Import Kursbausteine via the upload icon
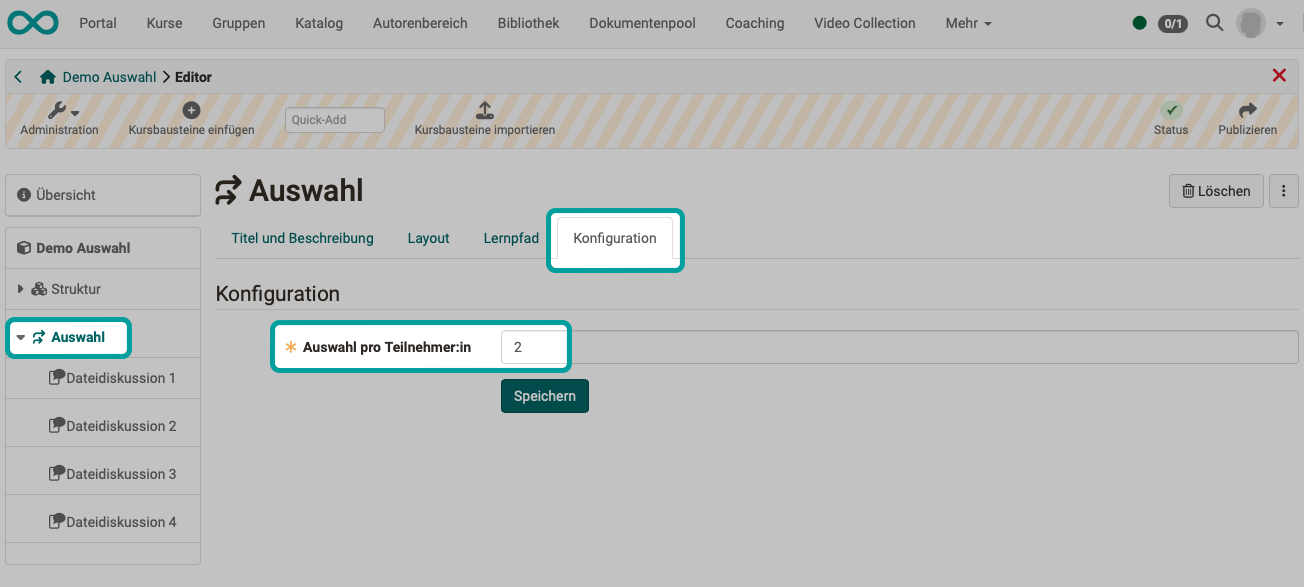1304x587 pixels. point(484,112)
